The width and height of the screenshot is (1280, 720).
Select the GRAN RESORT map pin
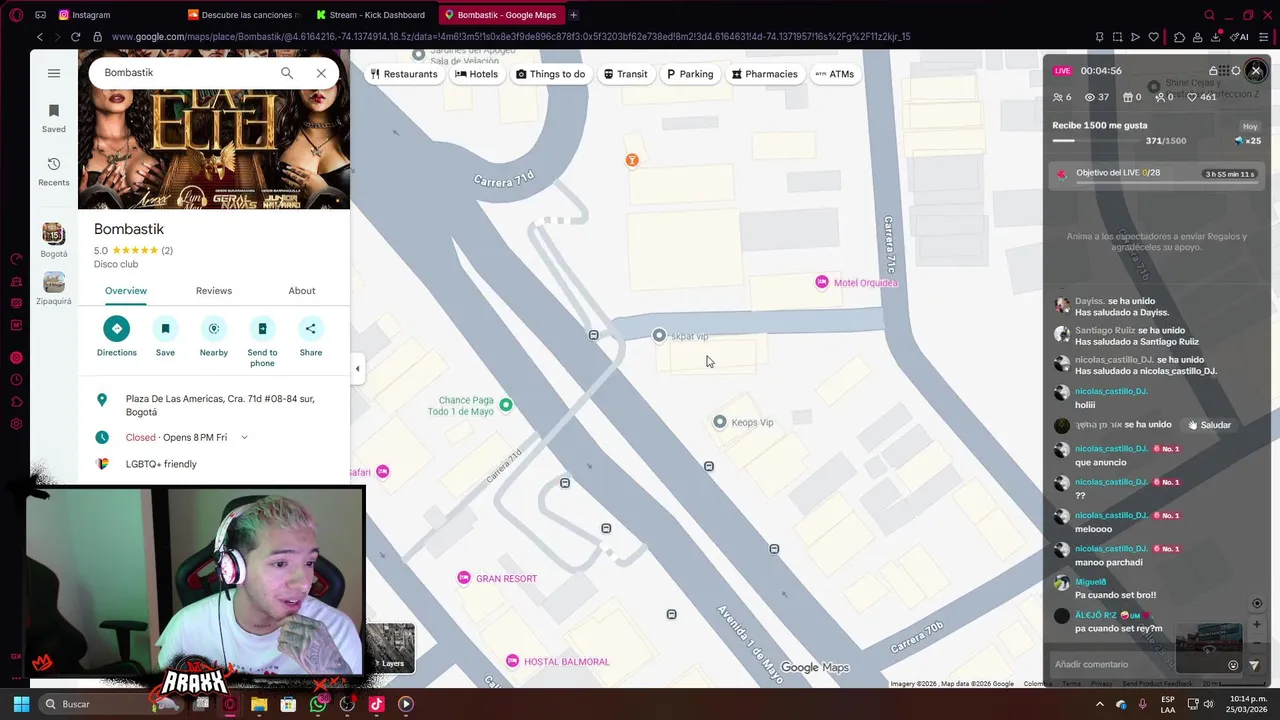pyautogui.click(x=464, y=578)
